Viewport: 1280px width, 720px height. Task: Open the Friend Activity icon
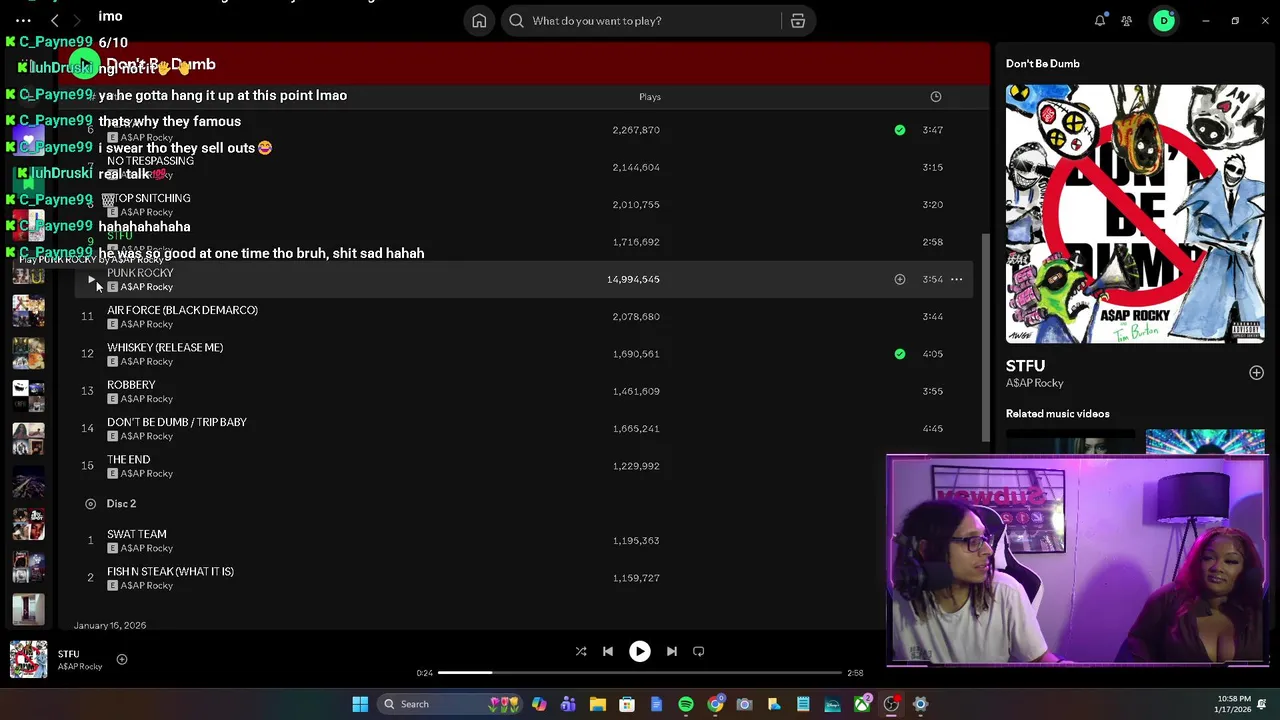coord(1127,21)
